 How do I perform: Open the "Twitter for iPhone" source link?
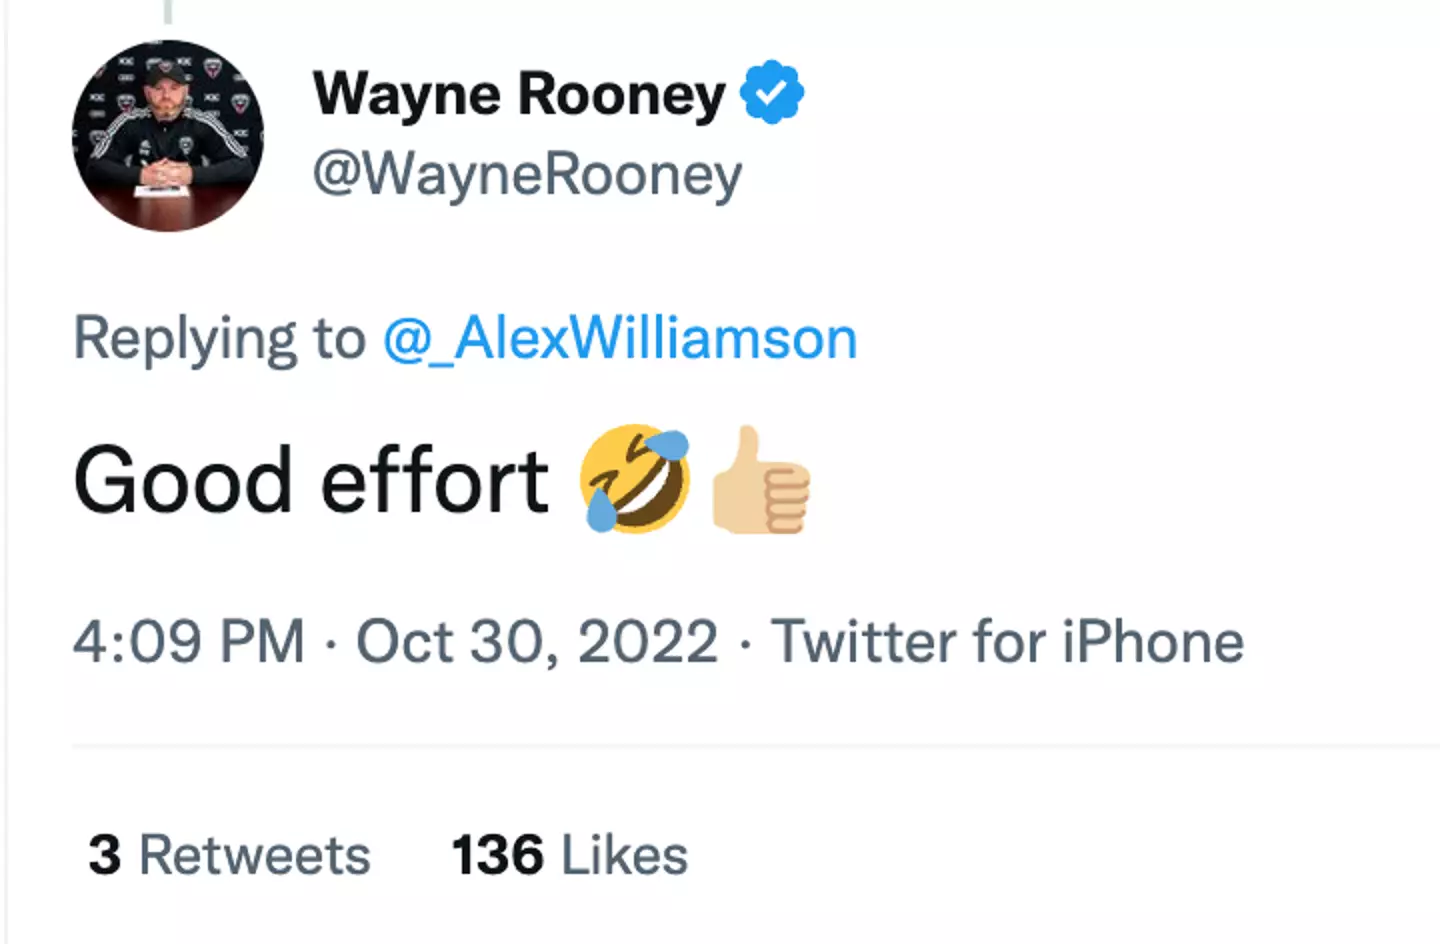point(1007,641)
